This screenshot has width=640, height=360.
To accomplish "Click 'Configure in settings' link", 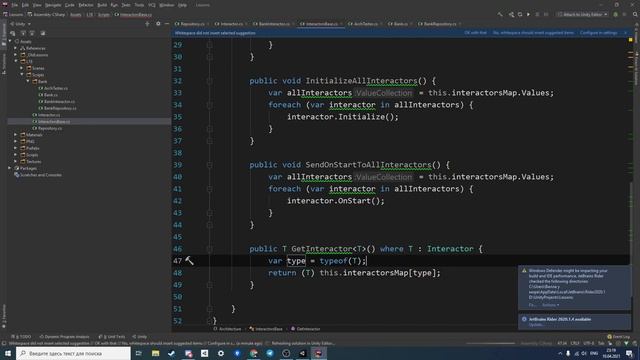I will (598, 33).
